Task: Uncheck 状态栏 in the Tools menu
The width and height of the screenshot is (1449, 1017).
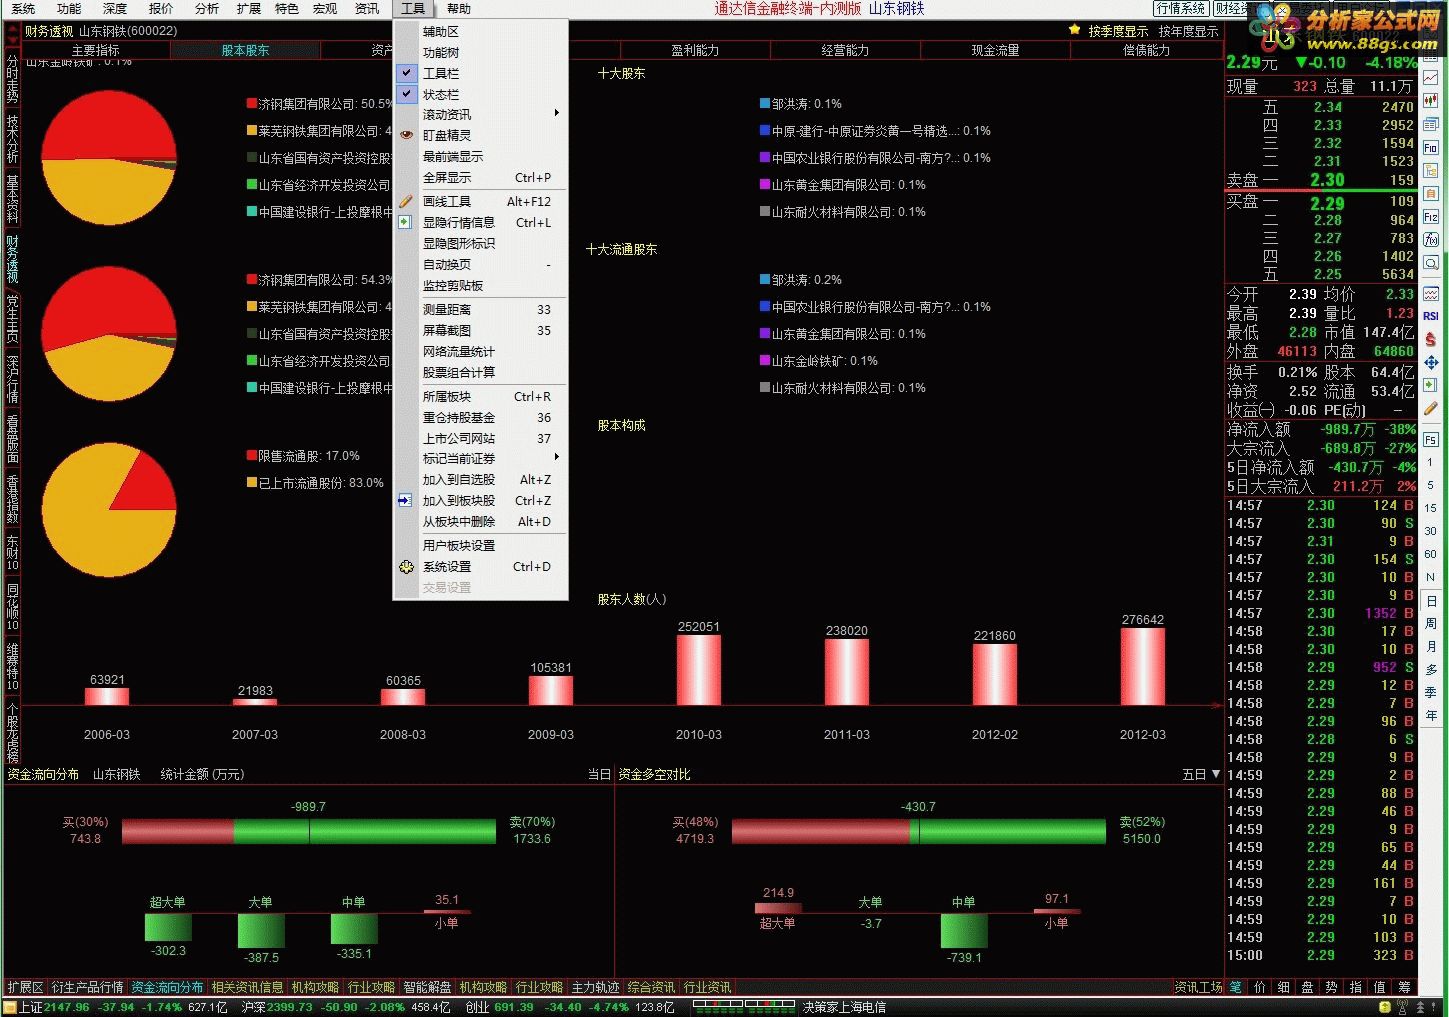Action: 480,94
